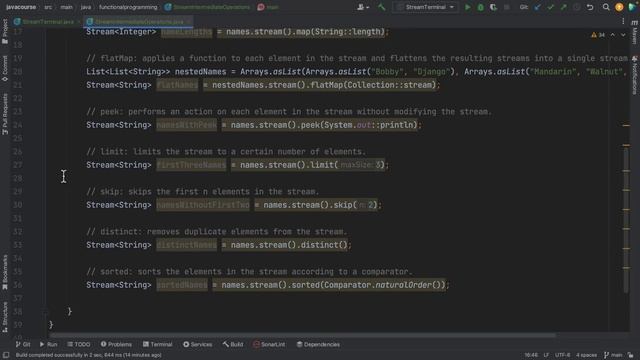Click the UTF-8 encoding status item
Viewport: 640px width, 360px height.
(x=562, y=355)
